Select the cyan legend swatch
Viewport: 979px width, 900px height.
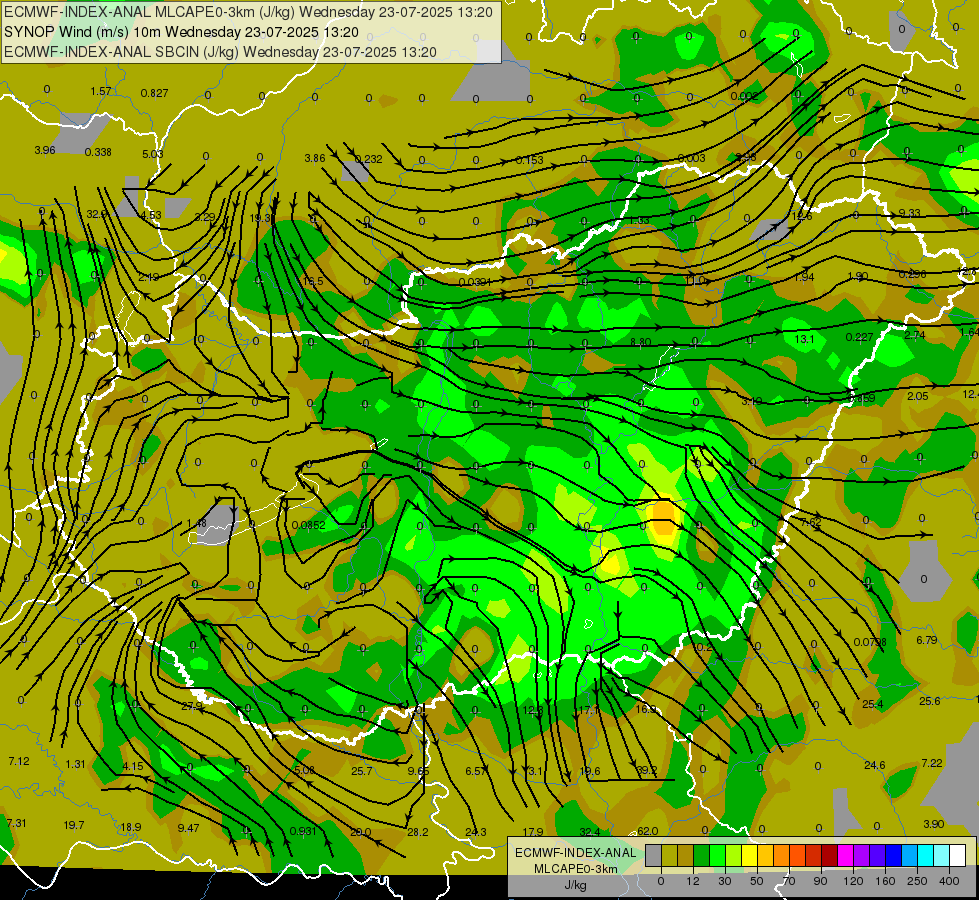pyautogui.click(x=925, y=855)
